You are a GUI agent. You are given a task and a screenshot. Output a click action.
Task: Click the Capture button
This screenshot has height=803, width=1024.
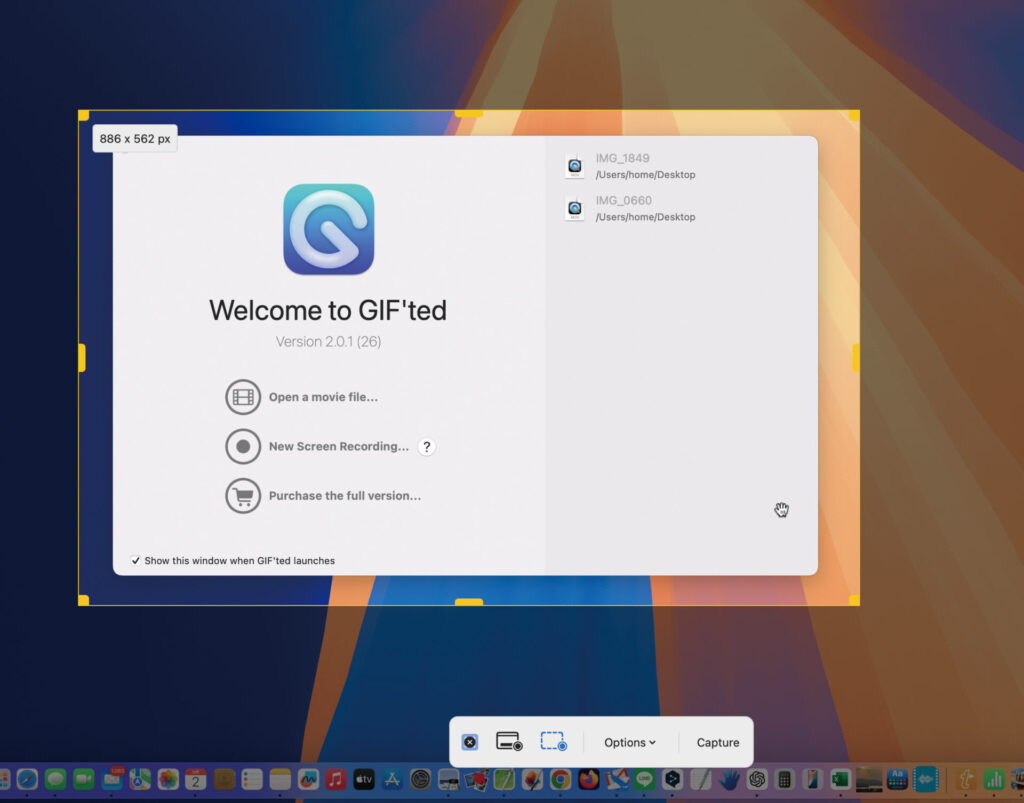coord(718,742)
